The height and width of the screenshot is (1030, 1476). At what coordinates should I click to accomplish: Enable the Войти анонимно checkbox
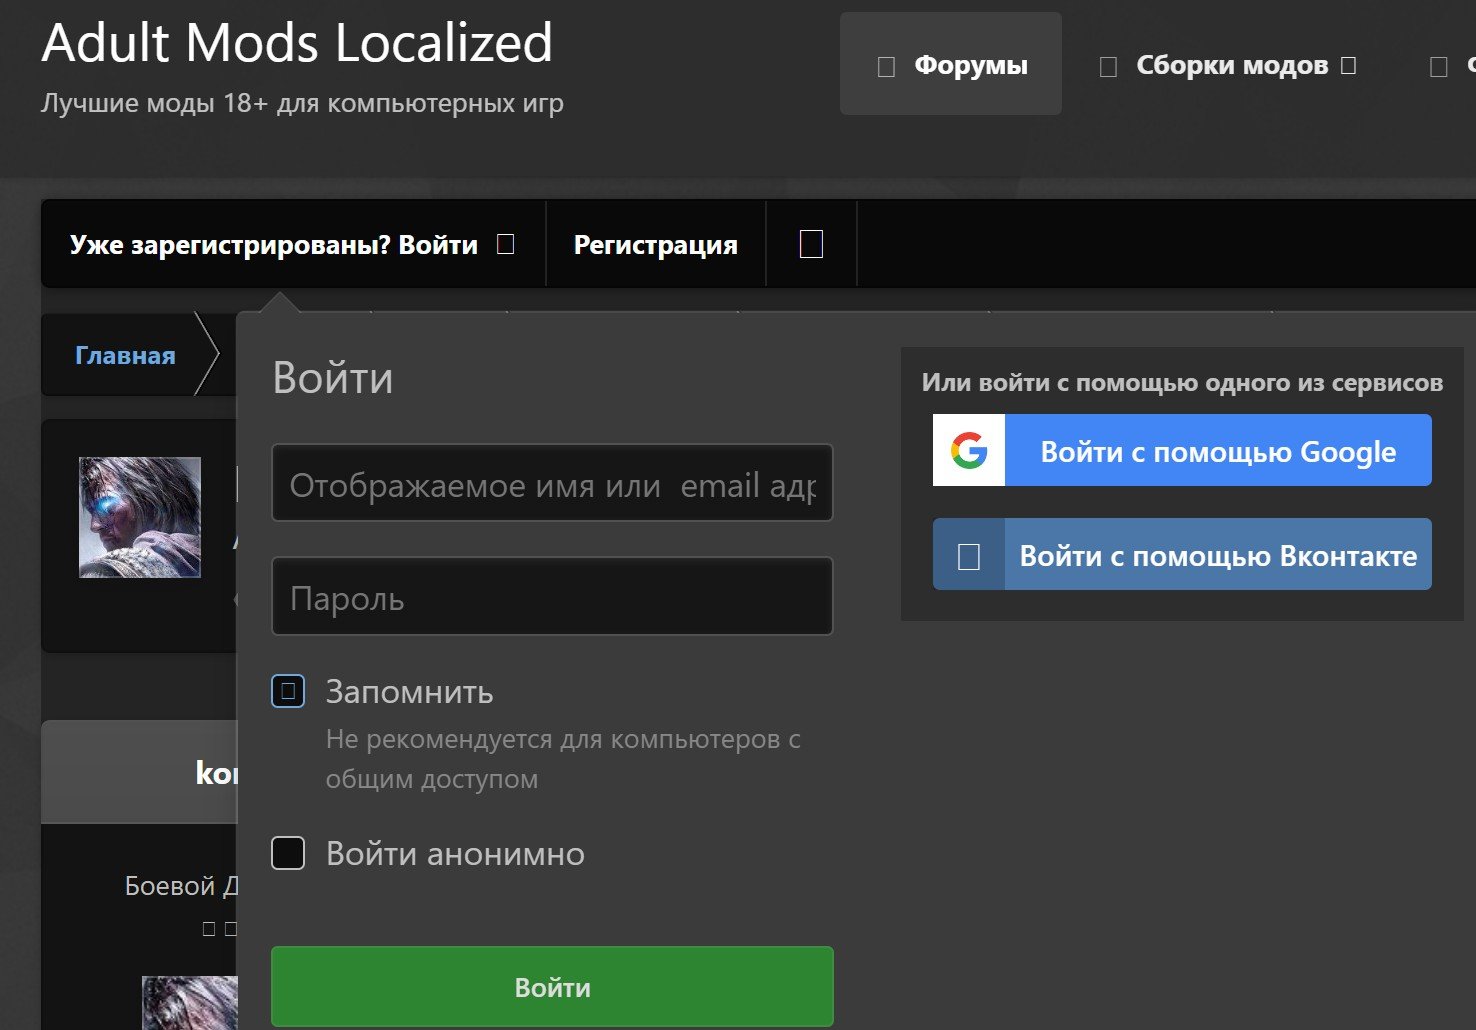(x=288, y=853)
